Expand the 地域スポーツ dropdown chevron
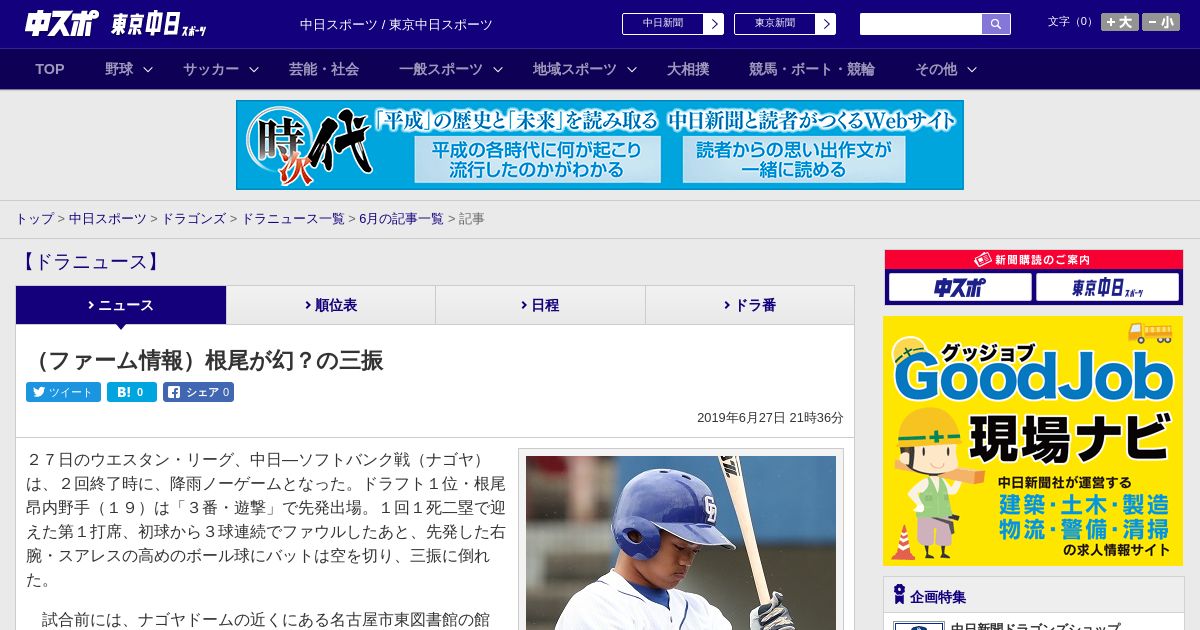Screen dimensions: 1200x630 click(x=632, y=69)
